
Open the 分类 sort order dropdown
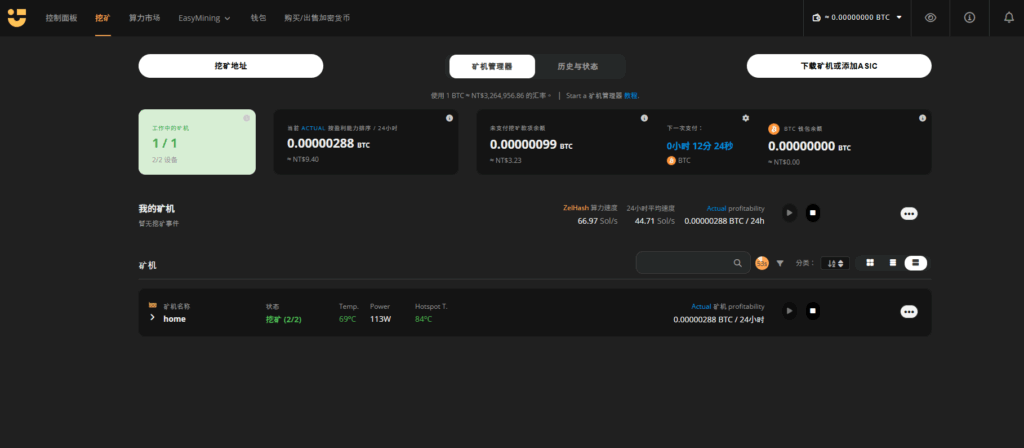[x=835, y=263]
